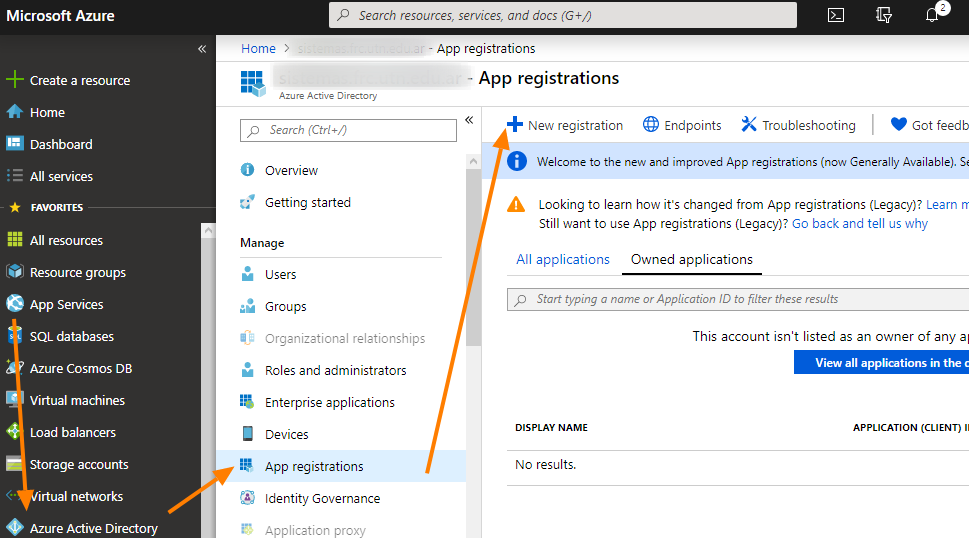
Task: Open Load balancers in sidebar
Action: click(73, 432)
